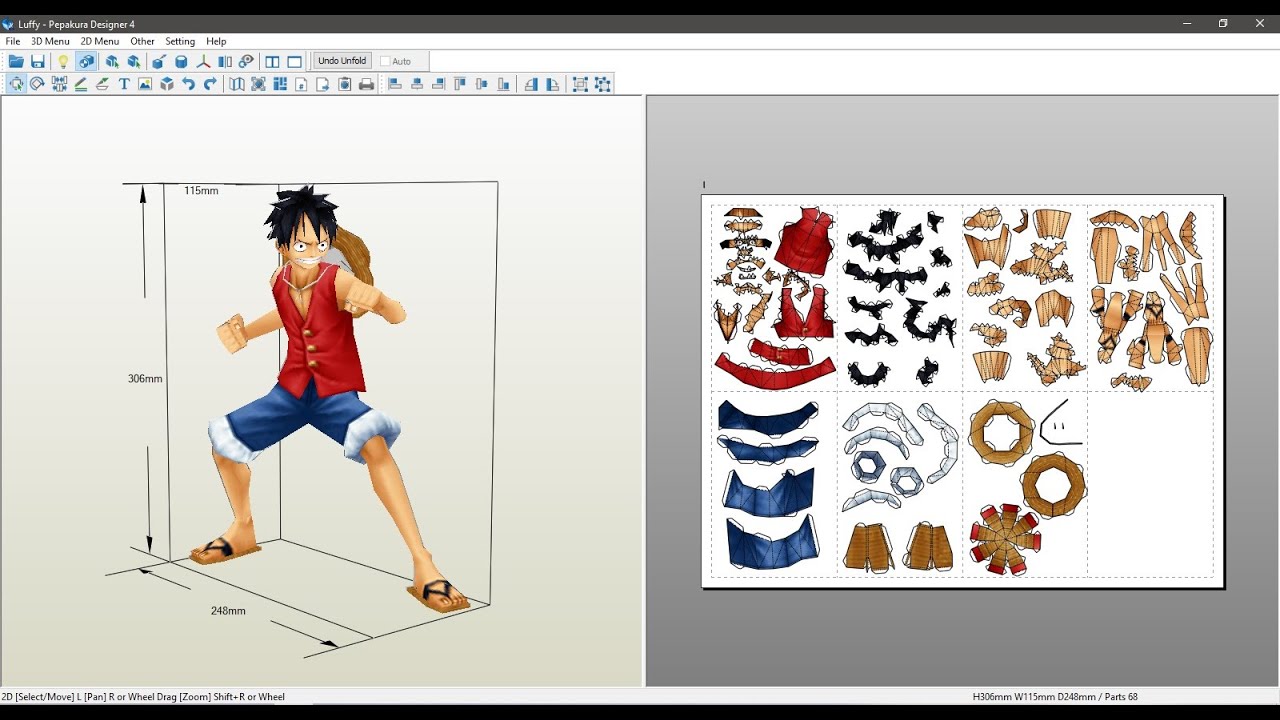Viewport: 1280px width, 720px height.
Task: Click the insert image icon
Action: pos(145,84)
